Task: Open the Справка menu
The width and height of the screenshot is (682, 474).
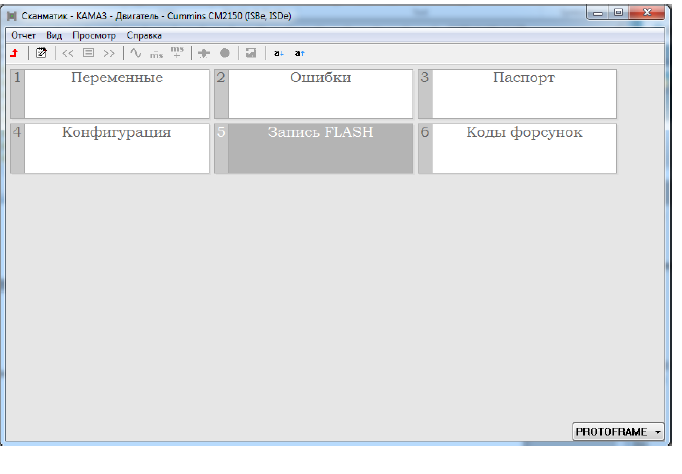Action: [144, 36]
